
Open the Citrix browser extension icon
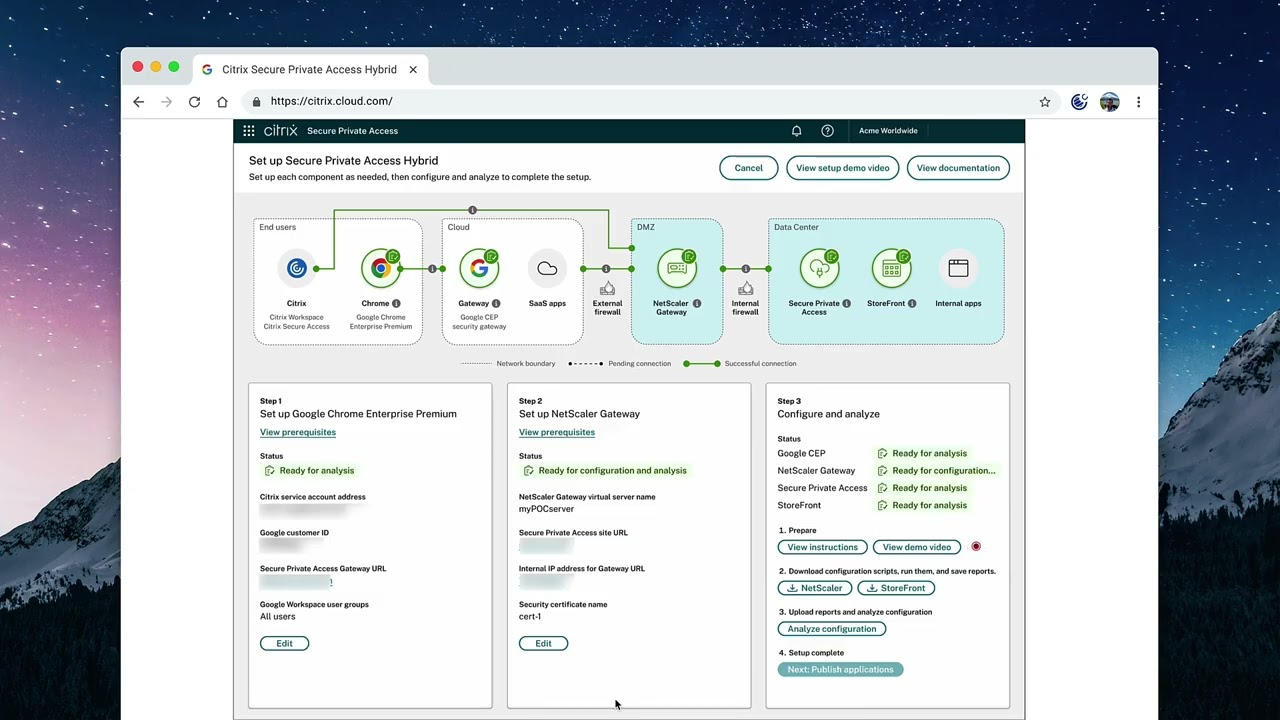(x=1079, y=102)
